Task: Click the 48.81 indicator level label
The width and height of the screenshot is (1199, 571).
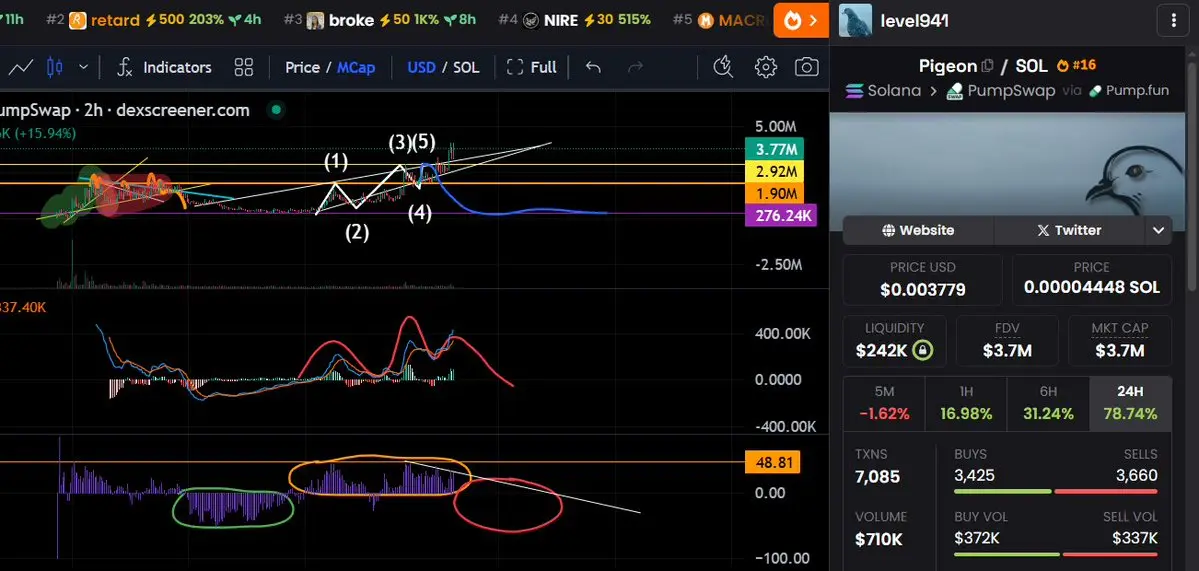Action: [772, 462]
